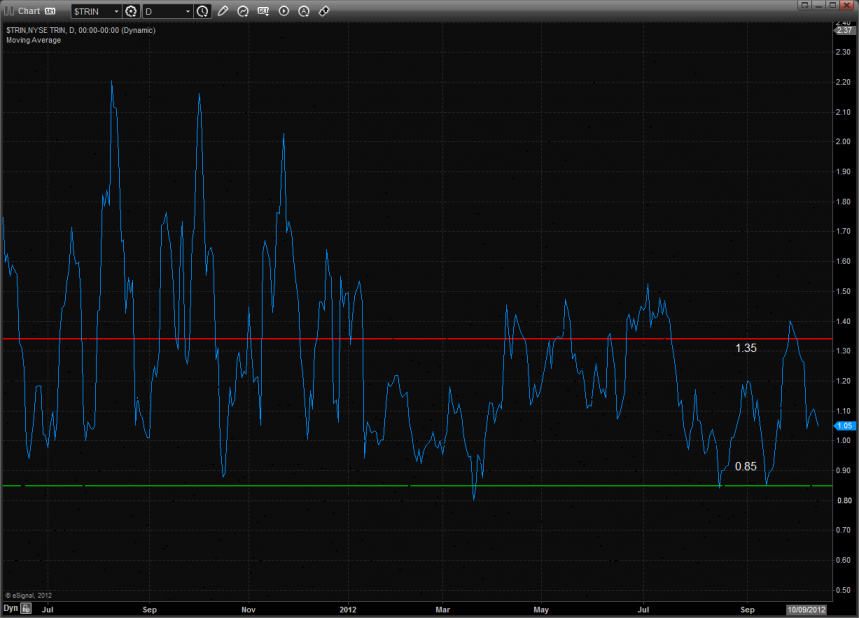Click the circular play icon
Screen dimensions: 859x618
283,11
